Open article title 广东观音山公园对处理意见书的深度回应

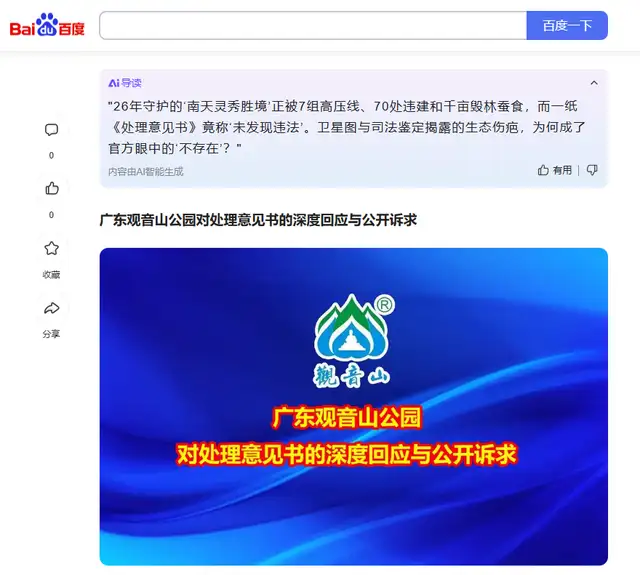[x=258, y=220]
